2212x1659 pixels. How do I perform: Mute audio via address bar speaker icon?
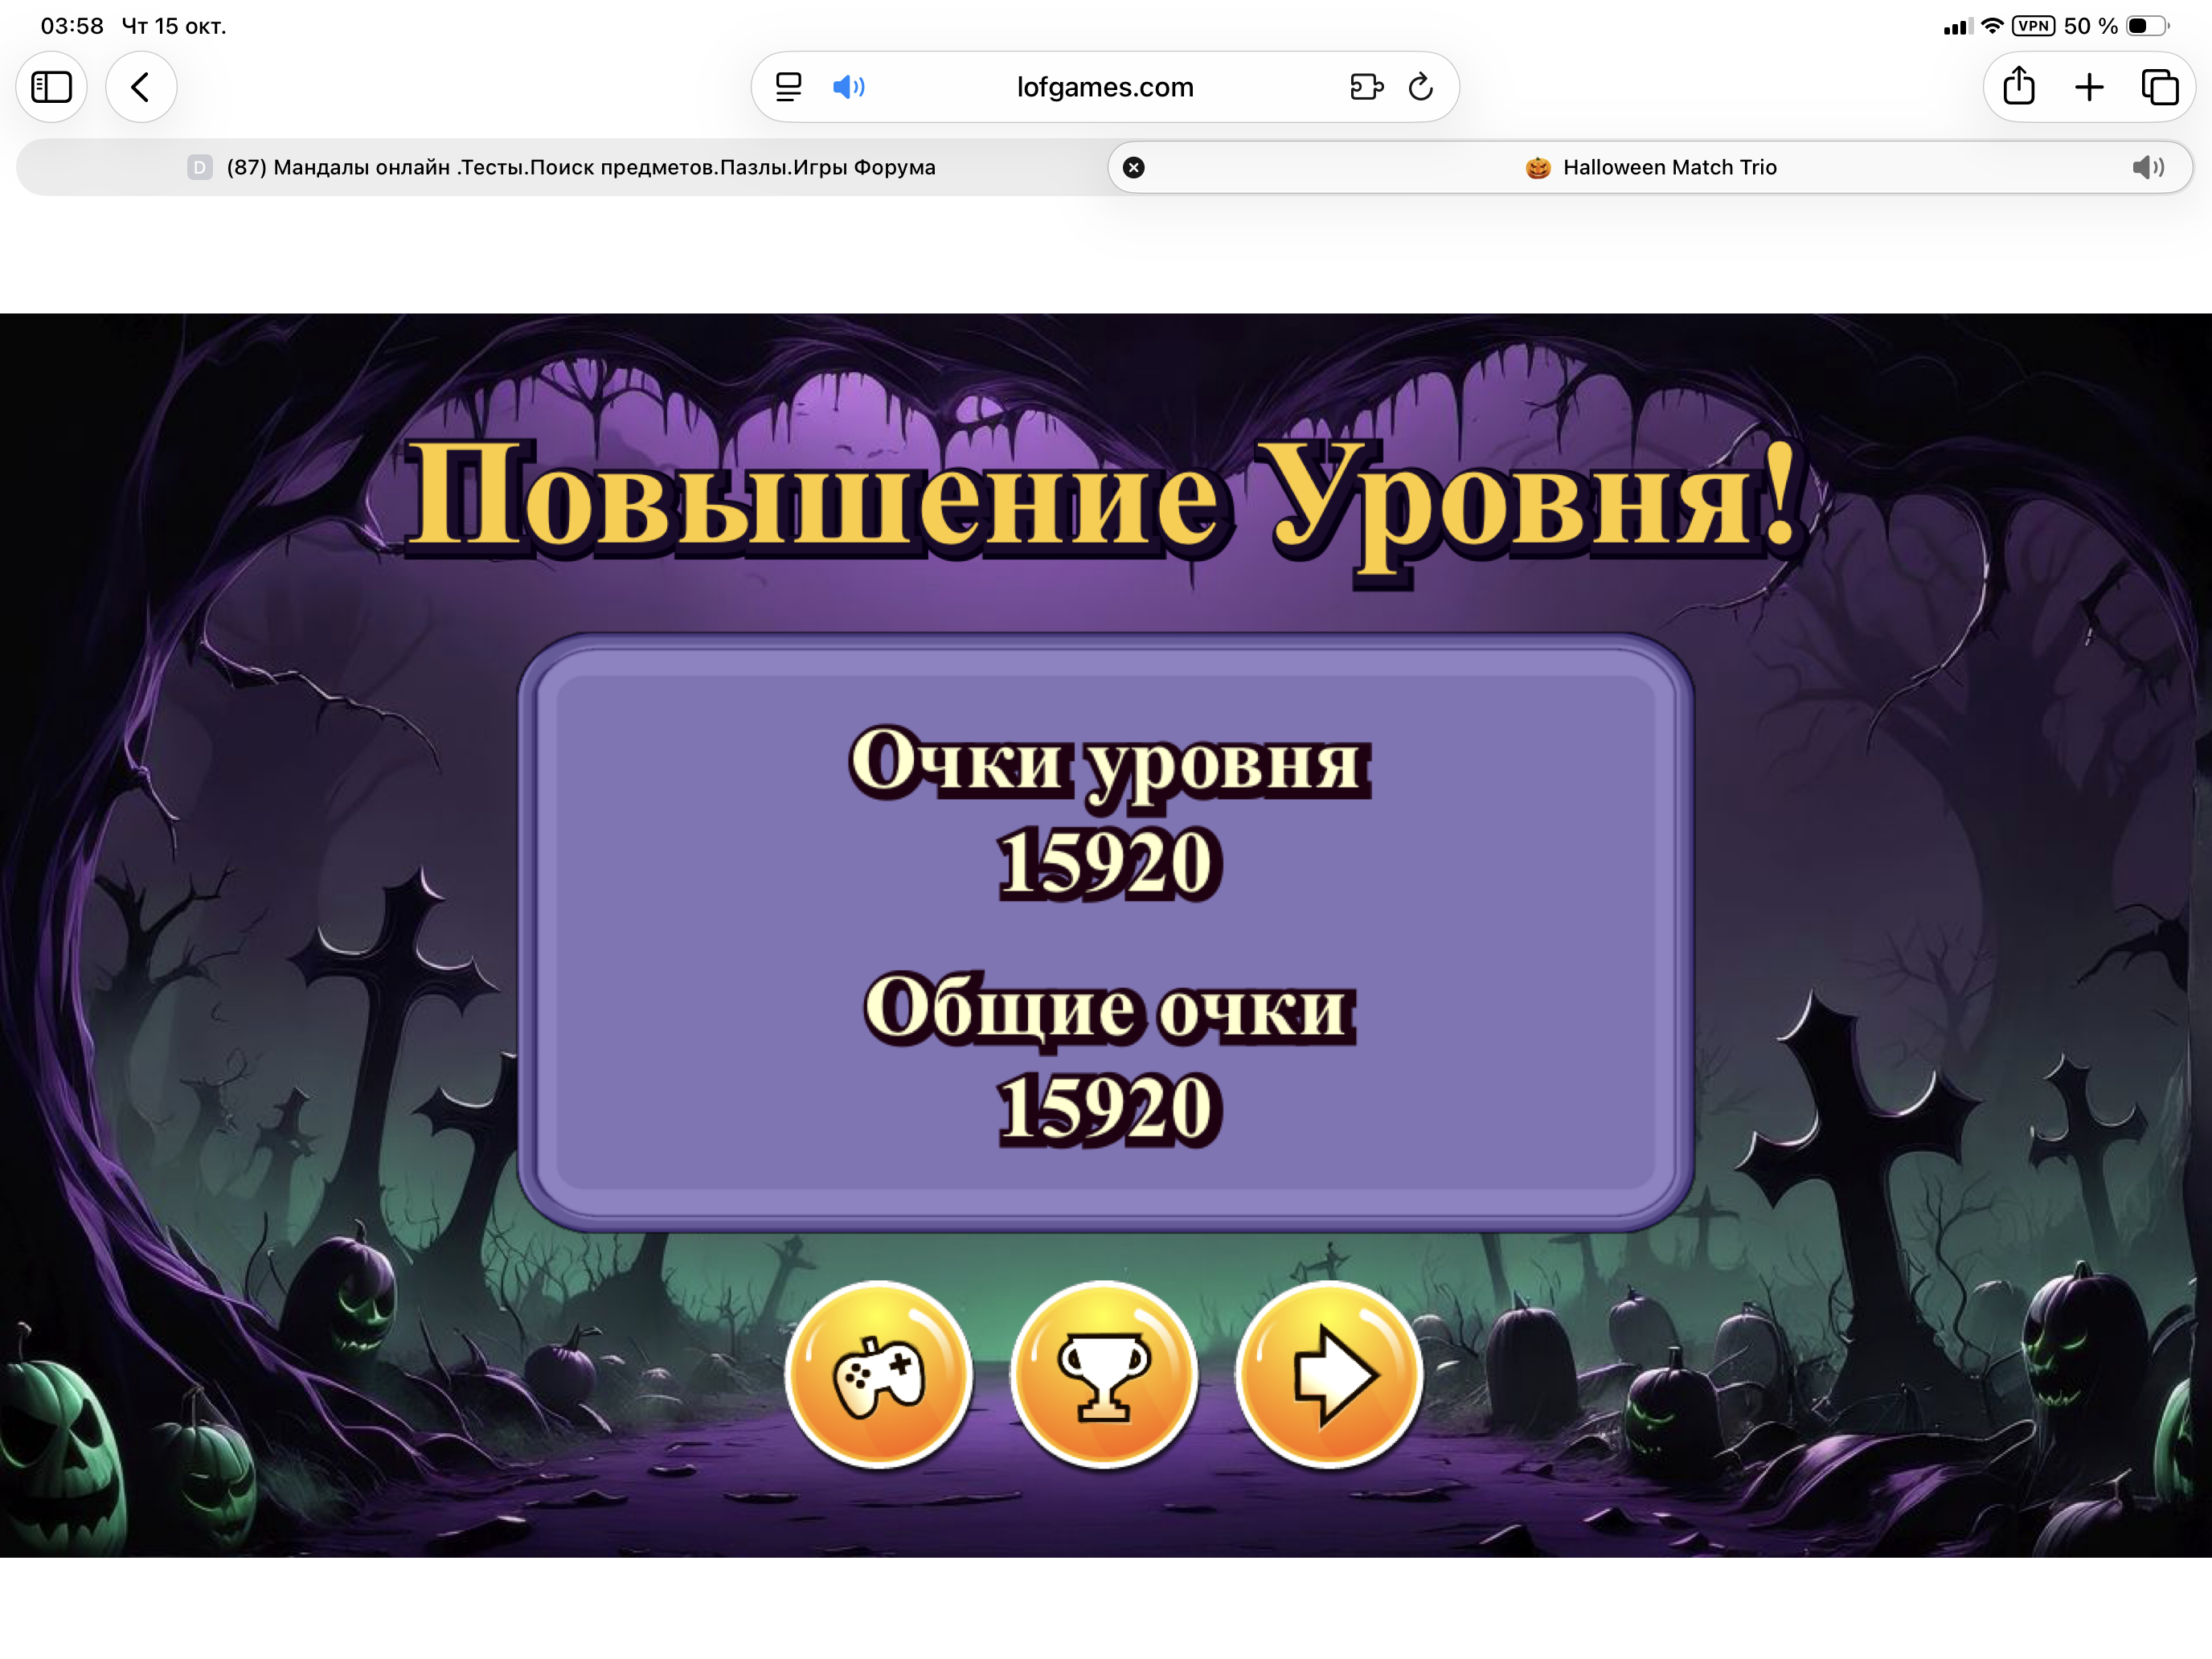848,87
